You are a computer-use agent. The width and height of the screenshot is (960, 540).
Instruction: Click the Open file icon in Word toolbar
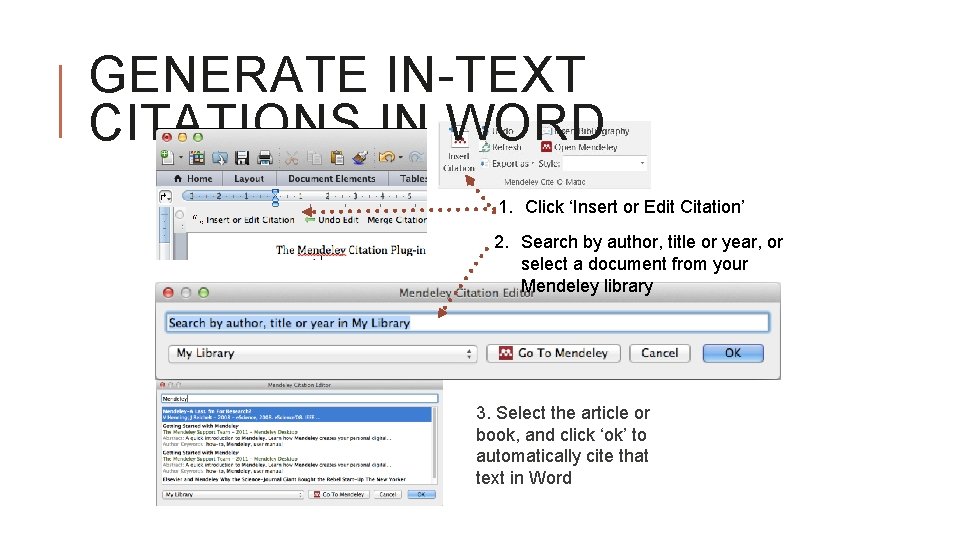[219, 158]
